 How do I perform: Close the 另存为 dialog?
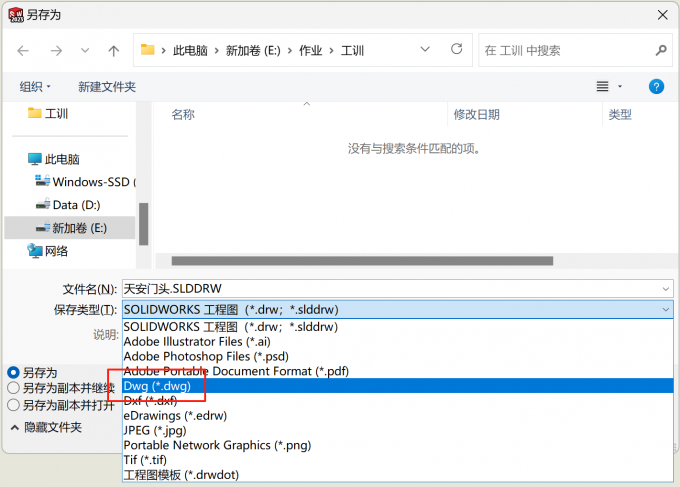(662, 15)
